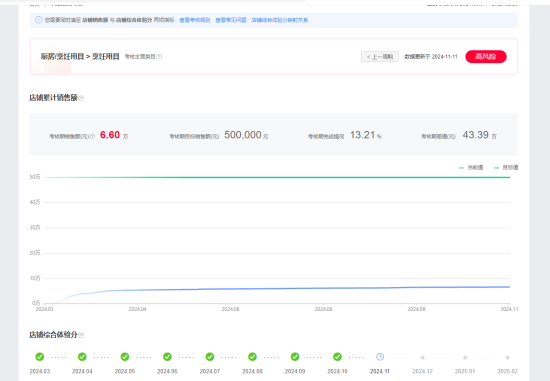This screenshot has height=381, width=550.
Task: Click the blue current value line on chart
Action: pyautogui.click(x=277, y=289)
